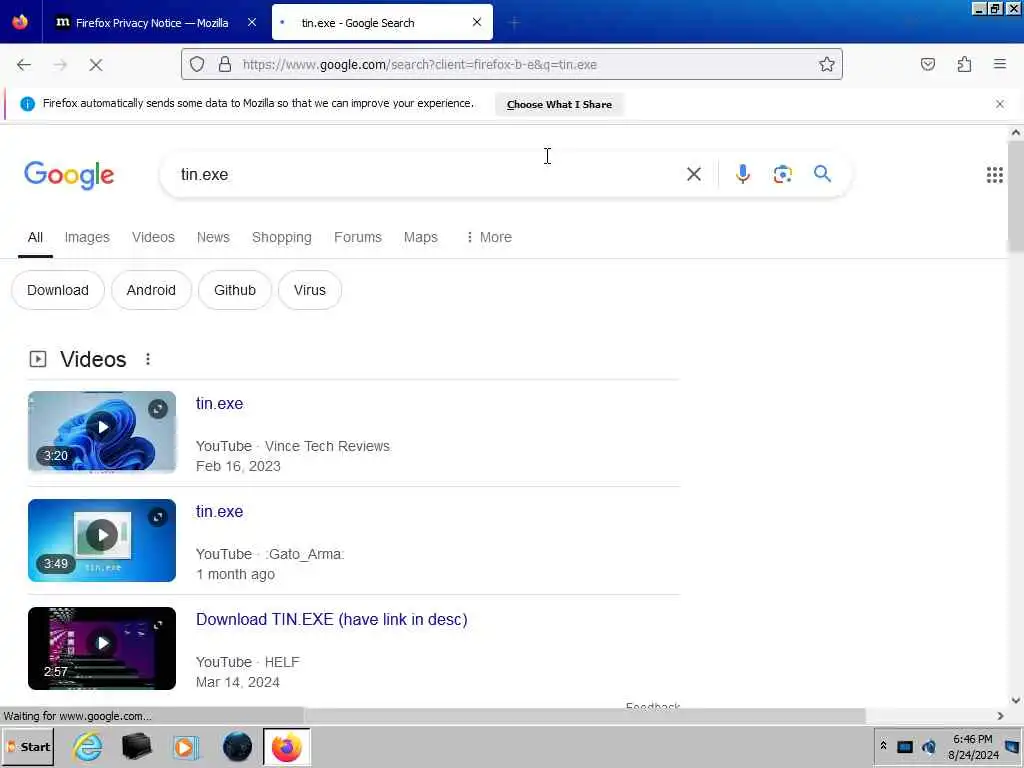
Task: Select the Videos search tab
Action: 153,237
